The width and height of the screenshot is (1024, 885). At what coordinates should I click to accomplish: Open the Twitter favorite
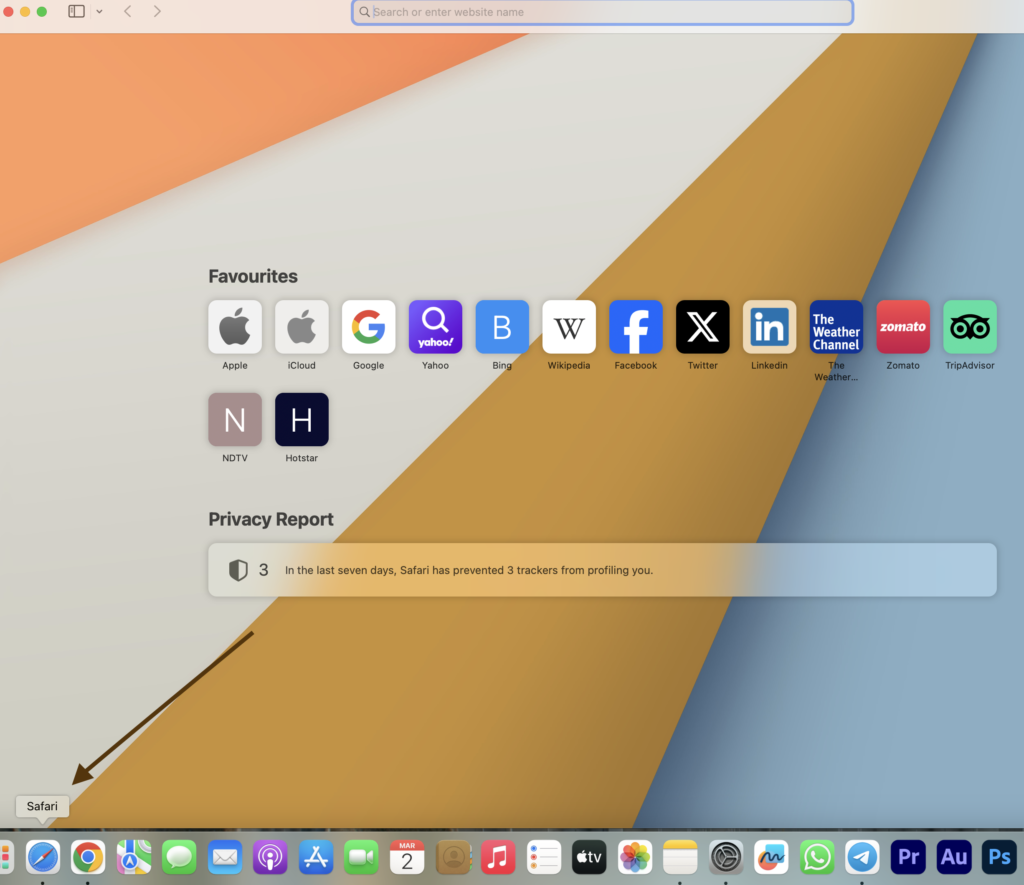[702, 327]
